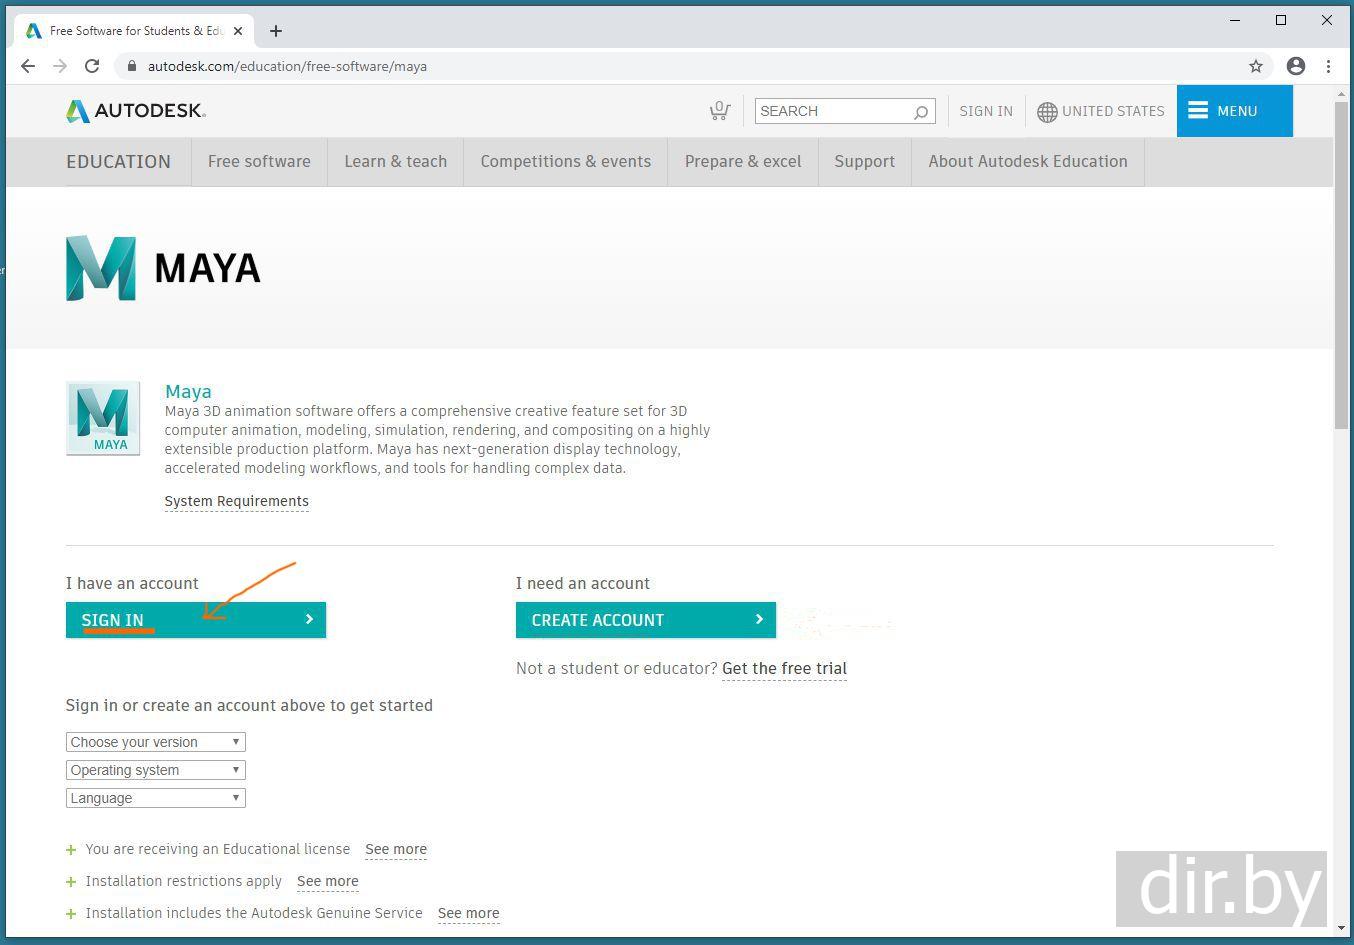Open the Language dropdown
This screenshot has width=1354, height=945.
[x=155, y=798]
